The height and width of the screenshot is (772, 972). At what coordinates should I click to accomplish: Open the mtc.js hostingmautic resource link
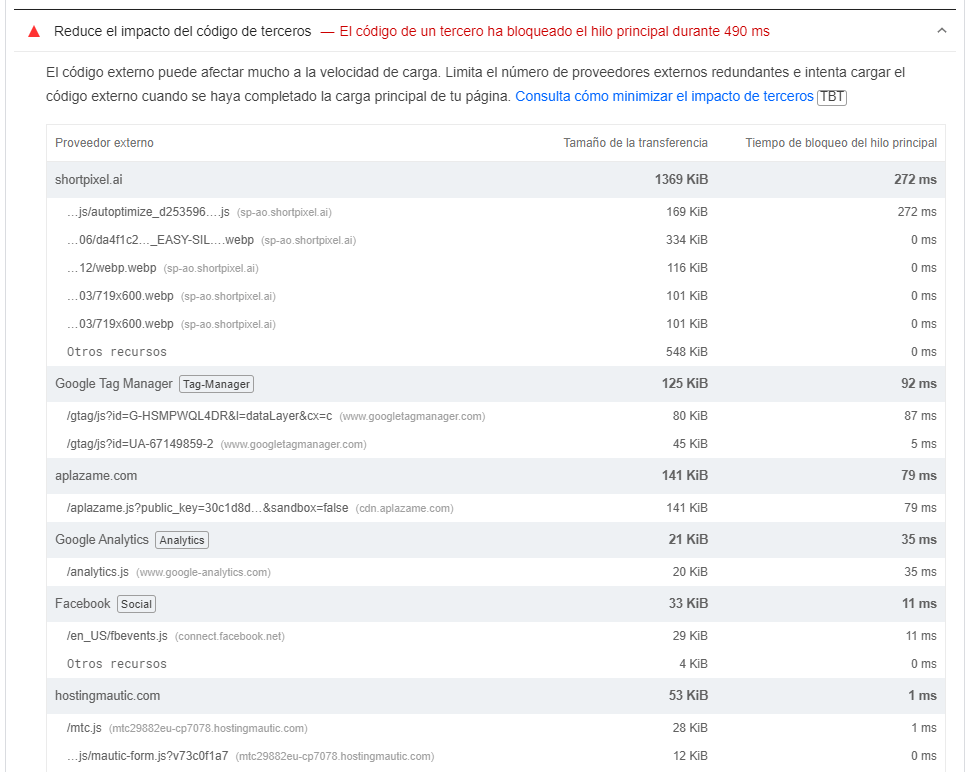[84, 728]
